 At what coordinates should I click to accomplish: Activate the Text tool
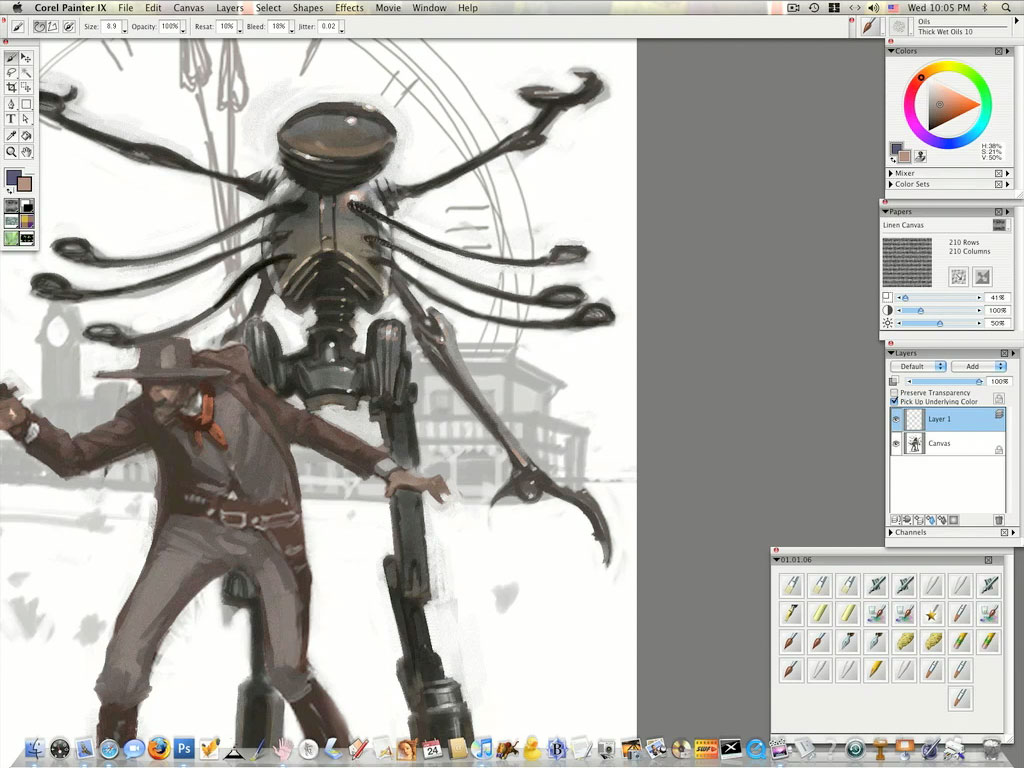11,119
